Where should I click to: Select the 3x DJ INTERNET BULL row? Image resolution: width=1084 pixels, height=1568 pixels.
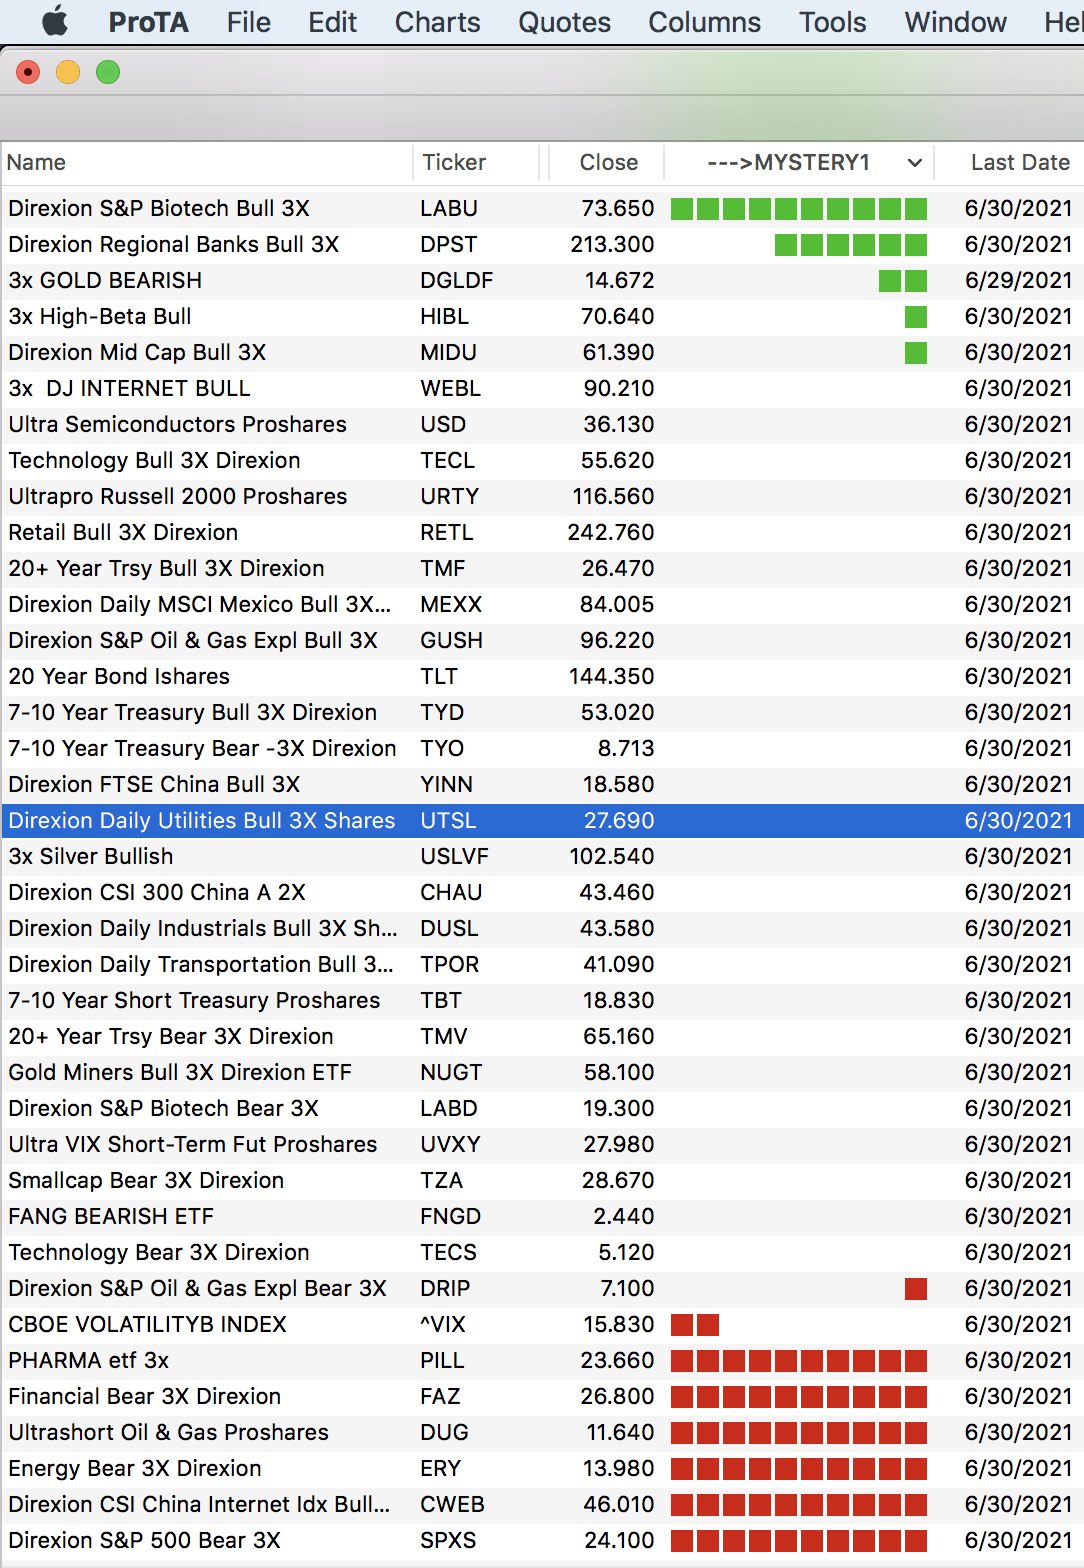coord(542,388)
